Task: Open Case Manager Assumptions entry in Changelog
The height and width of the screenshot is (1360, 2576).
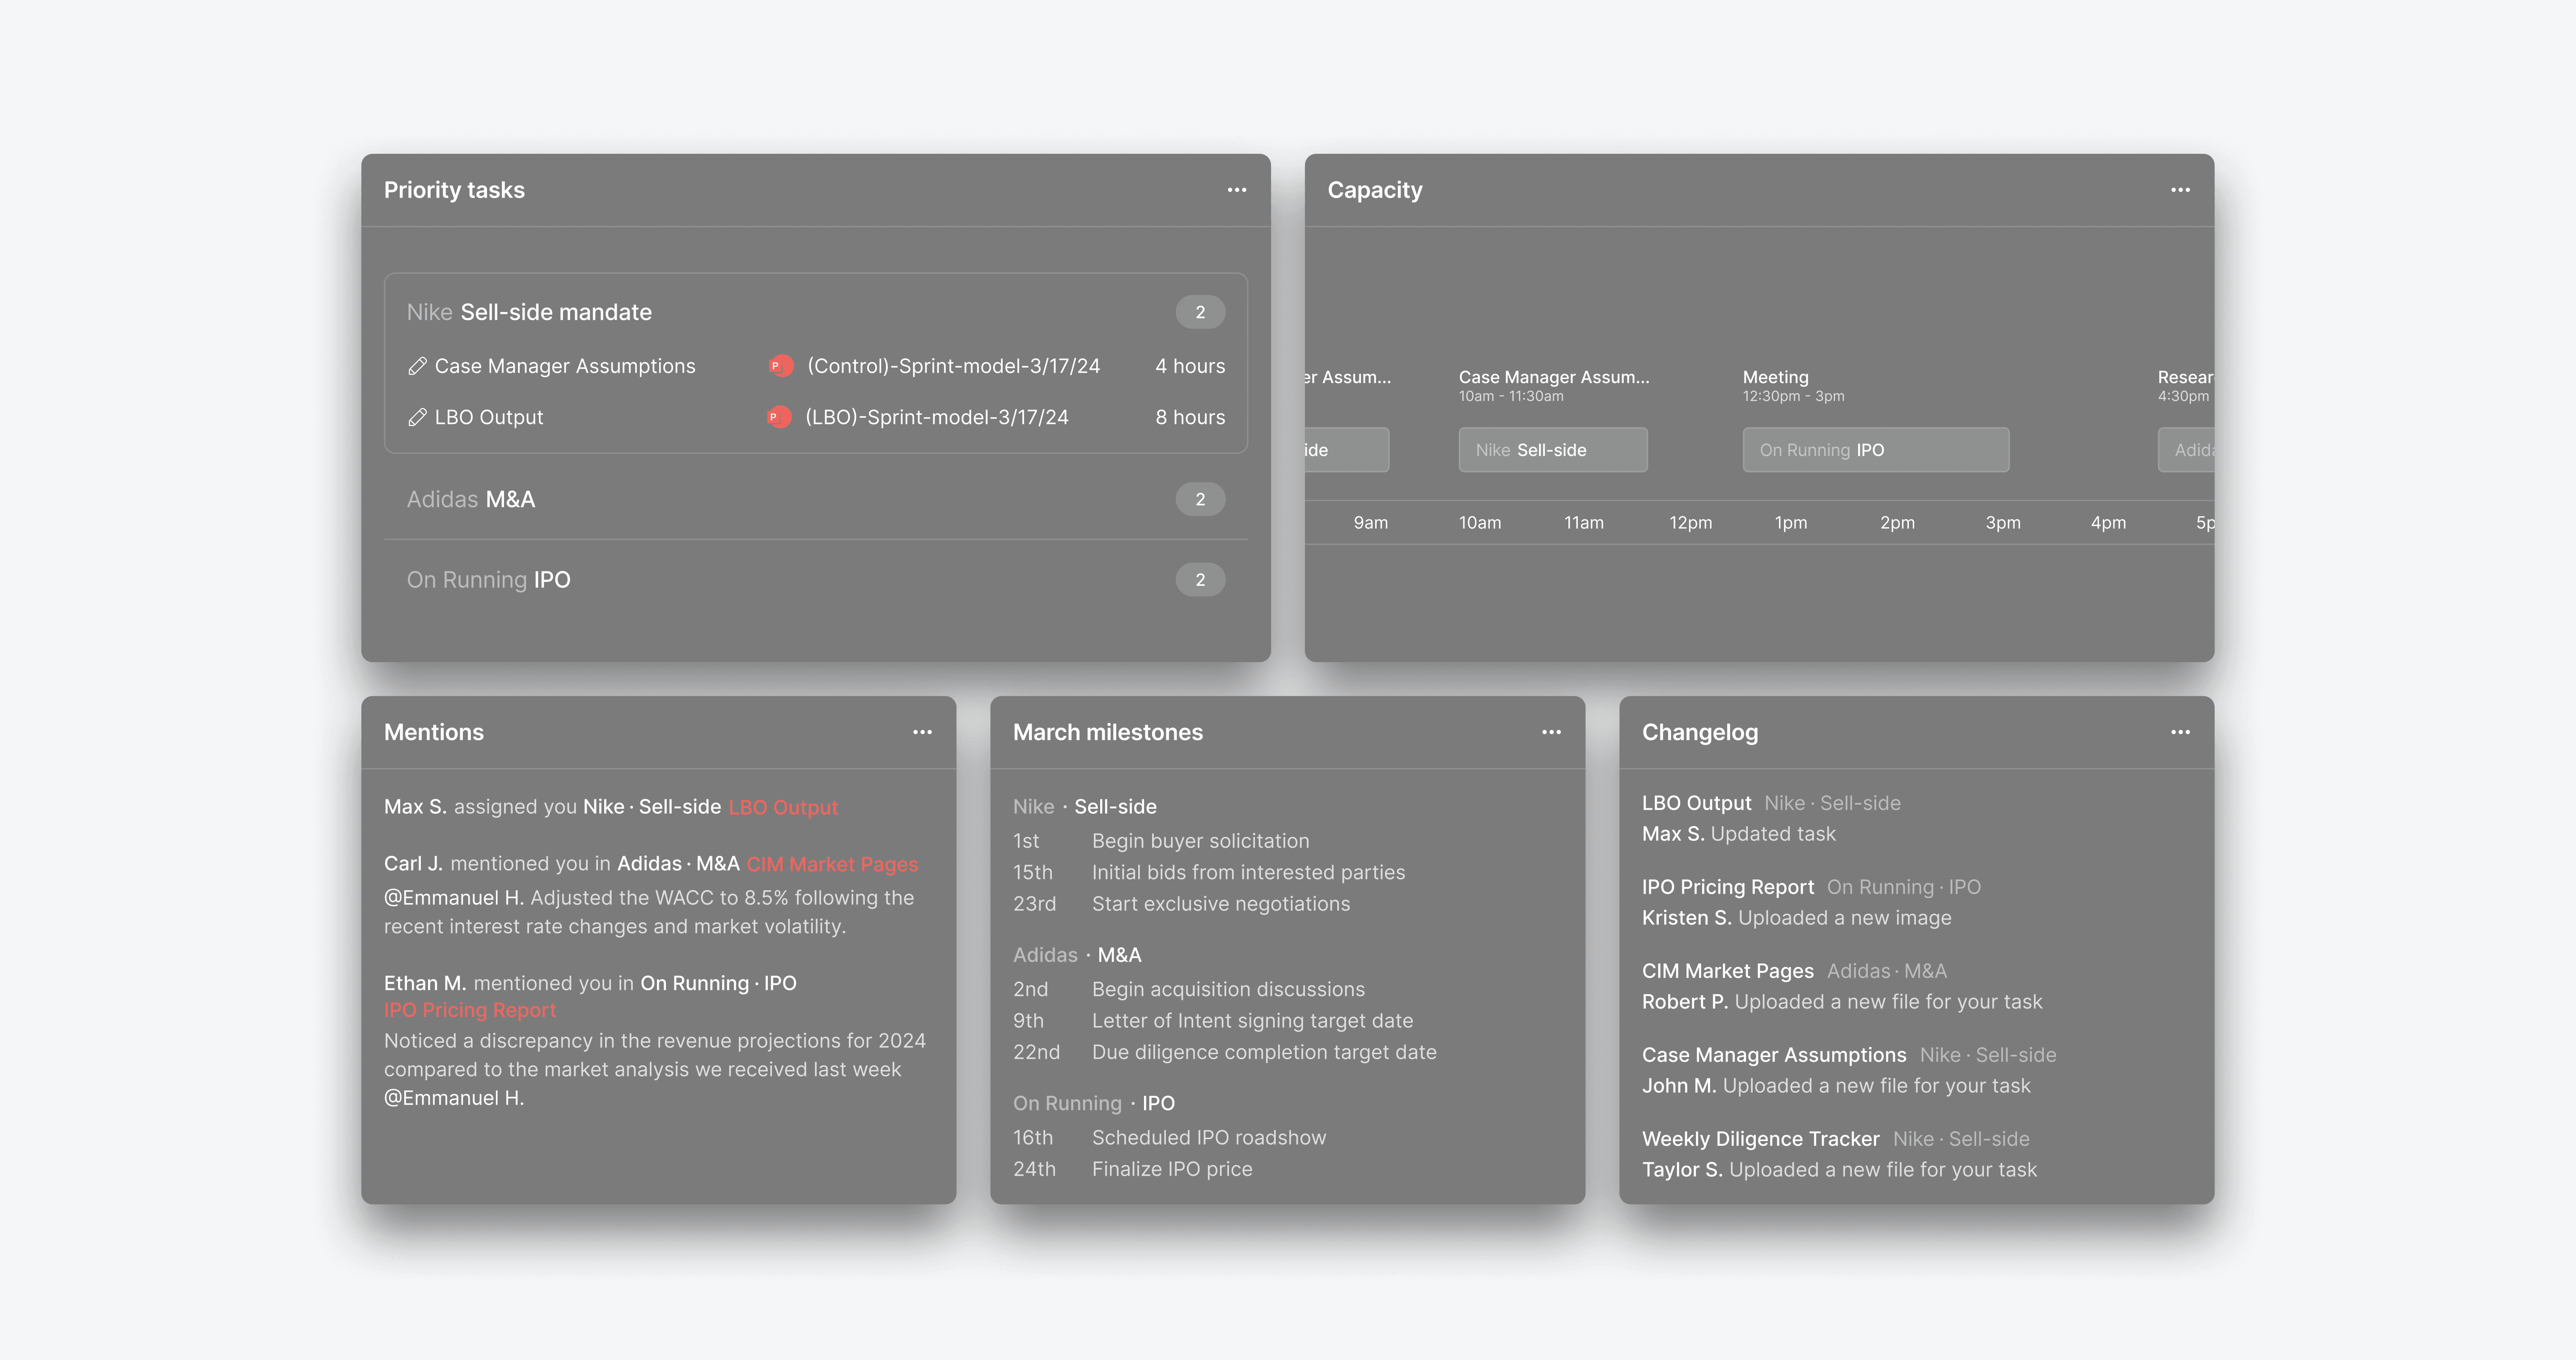Action: click(1774, 1056)
